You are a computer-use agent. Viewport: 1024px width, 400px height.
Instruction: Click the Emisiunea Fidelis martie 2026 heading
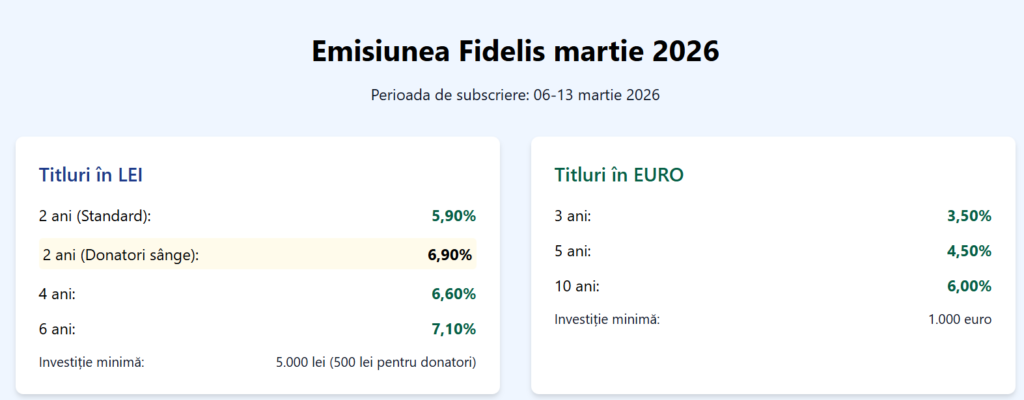[x=515, y=52]
